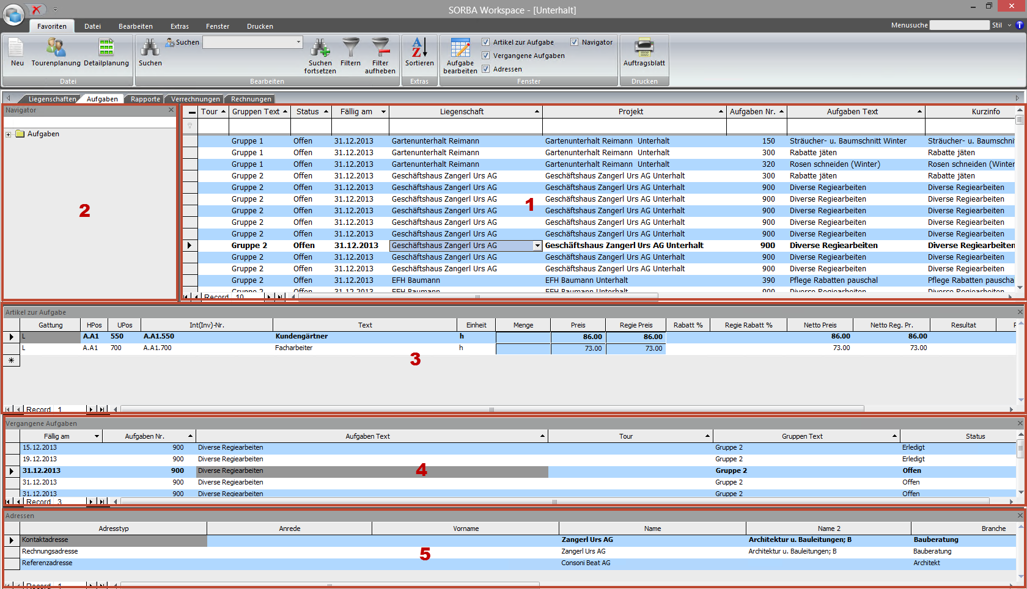The height and width of the screenshot is (589, 1027).
Task: Click the Branche column header
Action: pos(964,528)
